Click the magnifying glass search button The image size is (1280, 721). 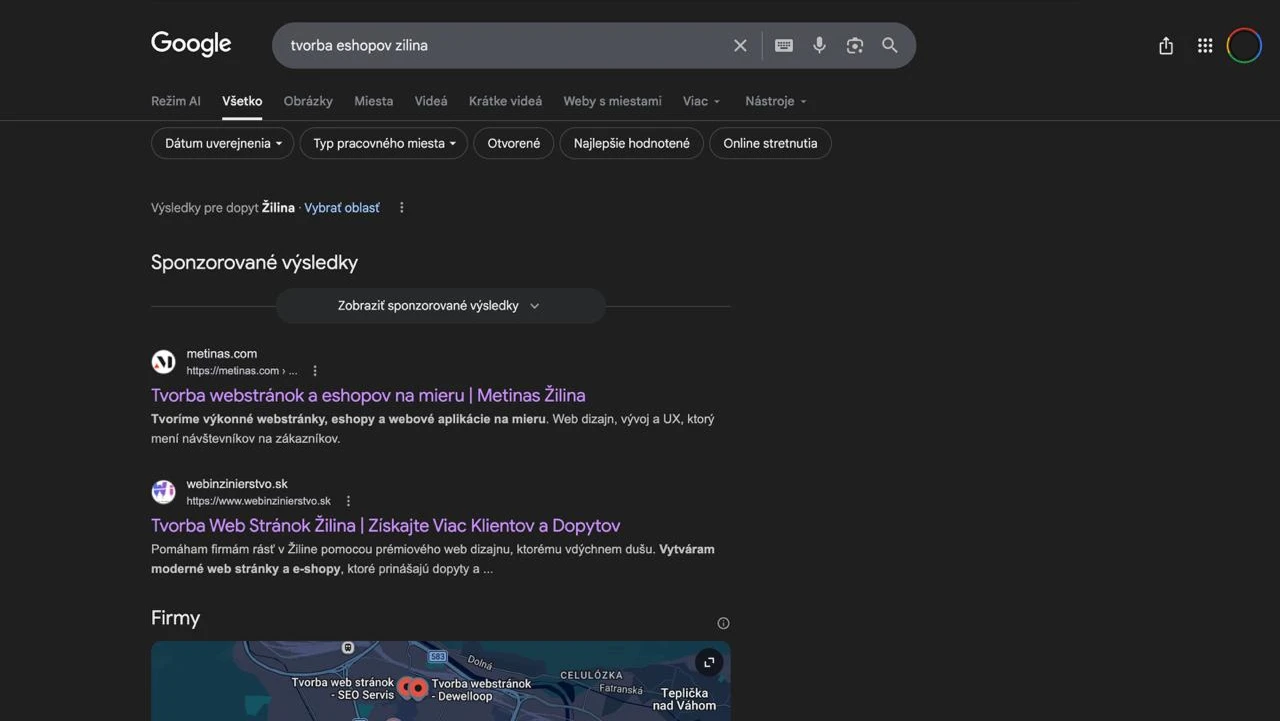coord(889,46)
